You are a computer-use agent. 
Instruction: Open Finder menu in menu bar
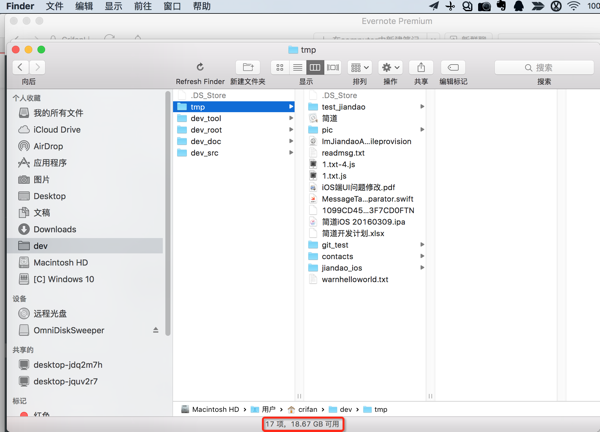pos(20,6)
